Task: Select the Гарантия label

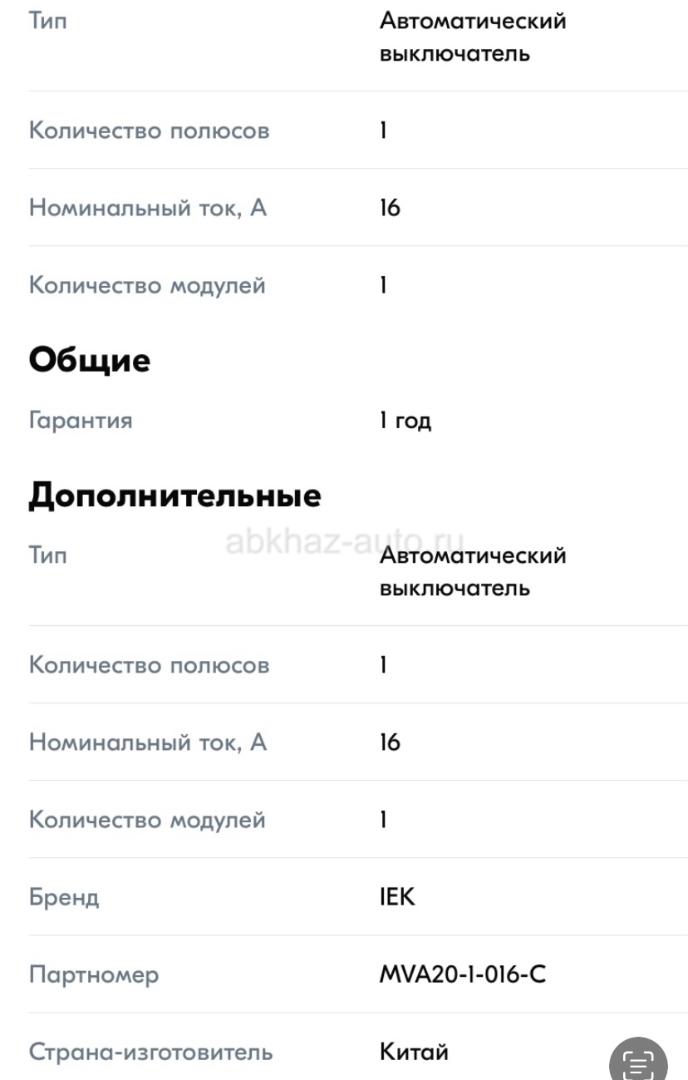Action: point(80,420)
